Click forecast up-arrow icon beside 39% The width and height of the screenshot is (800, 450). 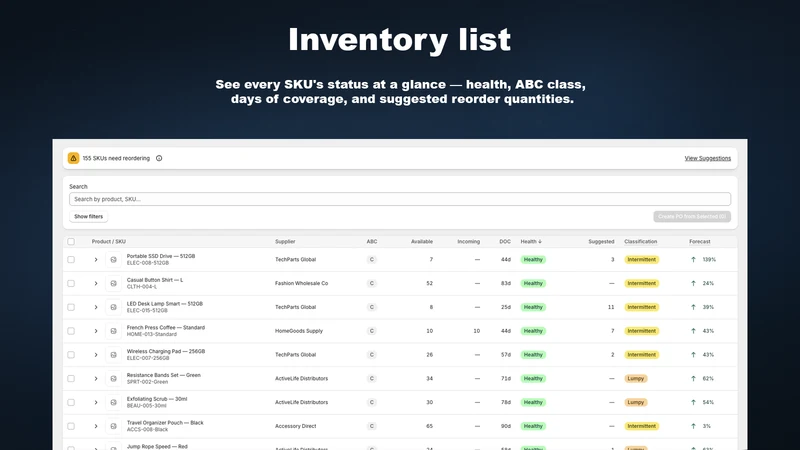pyautogui.click(x=693, y=307)
